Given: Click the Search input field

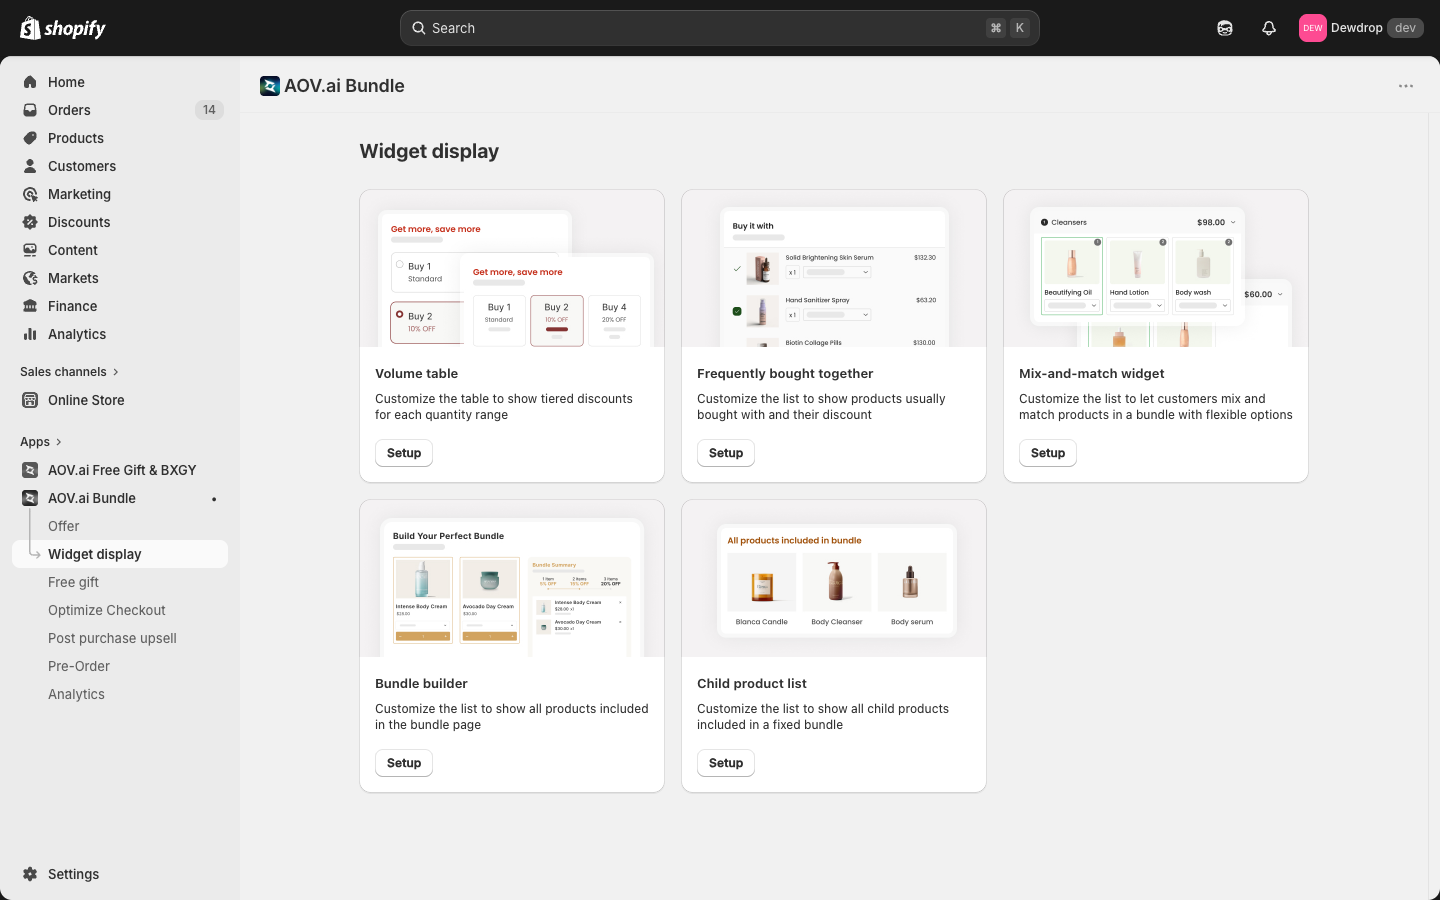Looking at the screenshot, I should [720, 28].
